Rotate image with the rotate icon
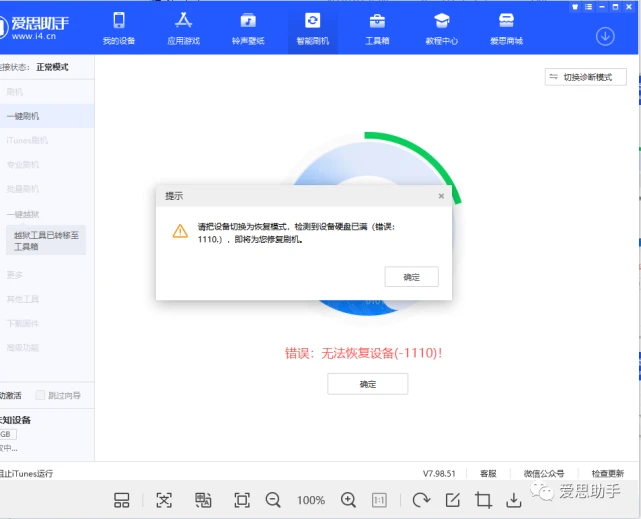 click(x=421, y=500)
